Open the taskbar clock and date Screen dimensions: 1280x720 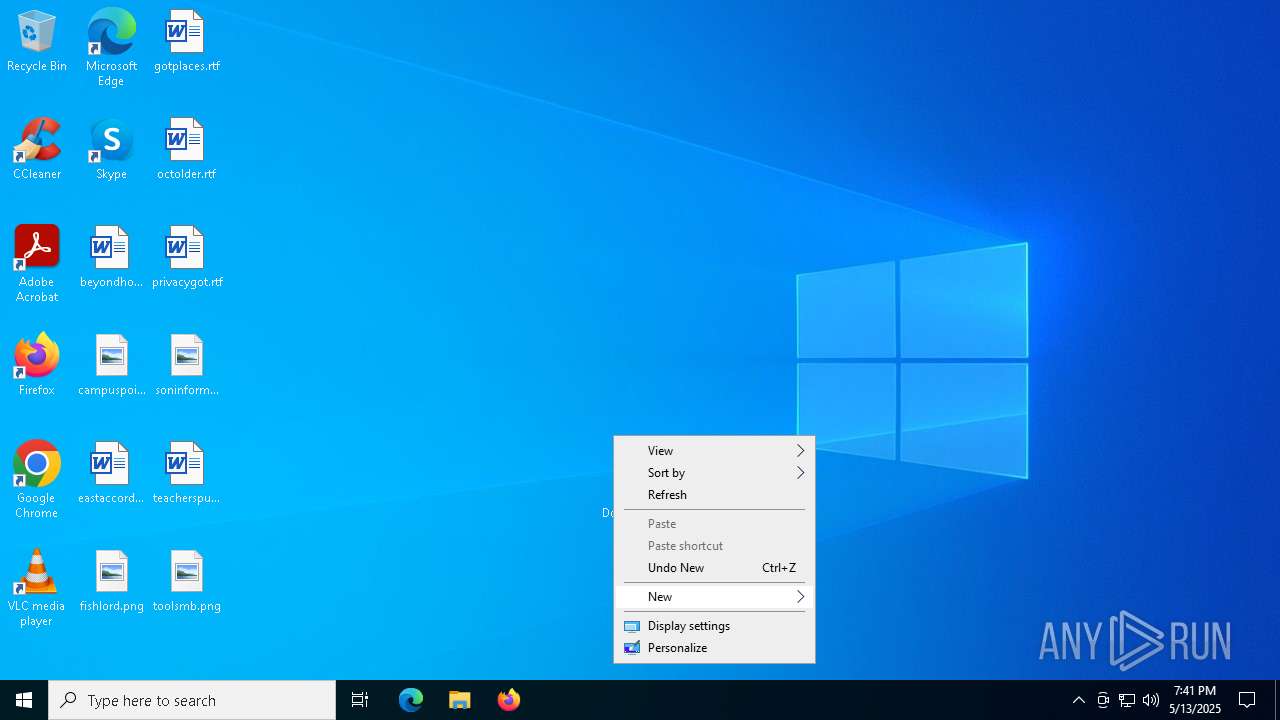(x=1195, y=700)
